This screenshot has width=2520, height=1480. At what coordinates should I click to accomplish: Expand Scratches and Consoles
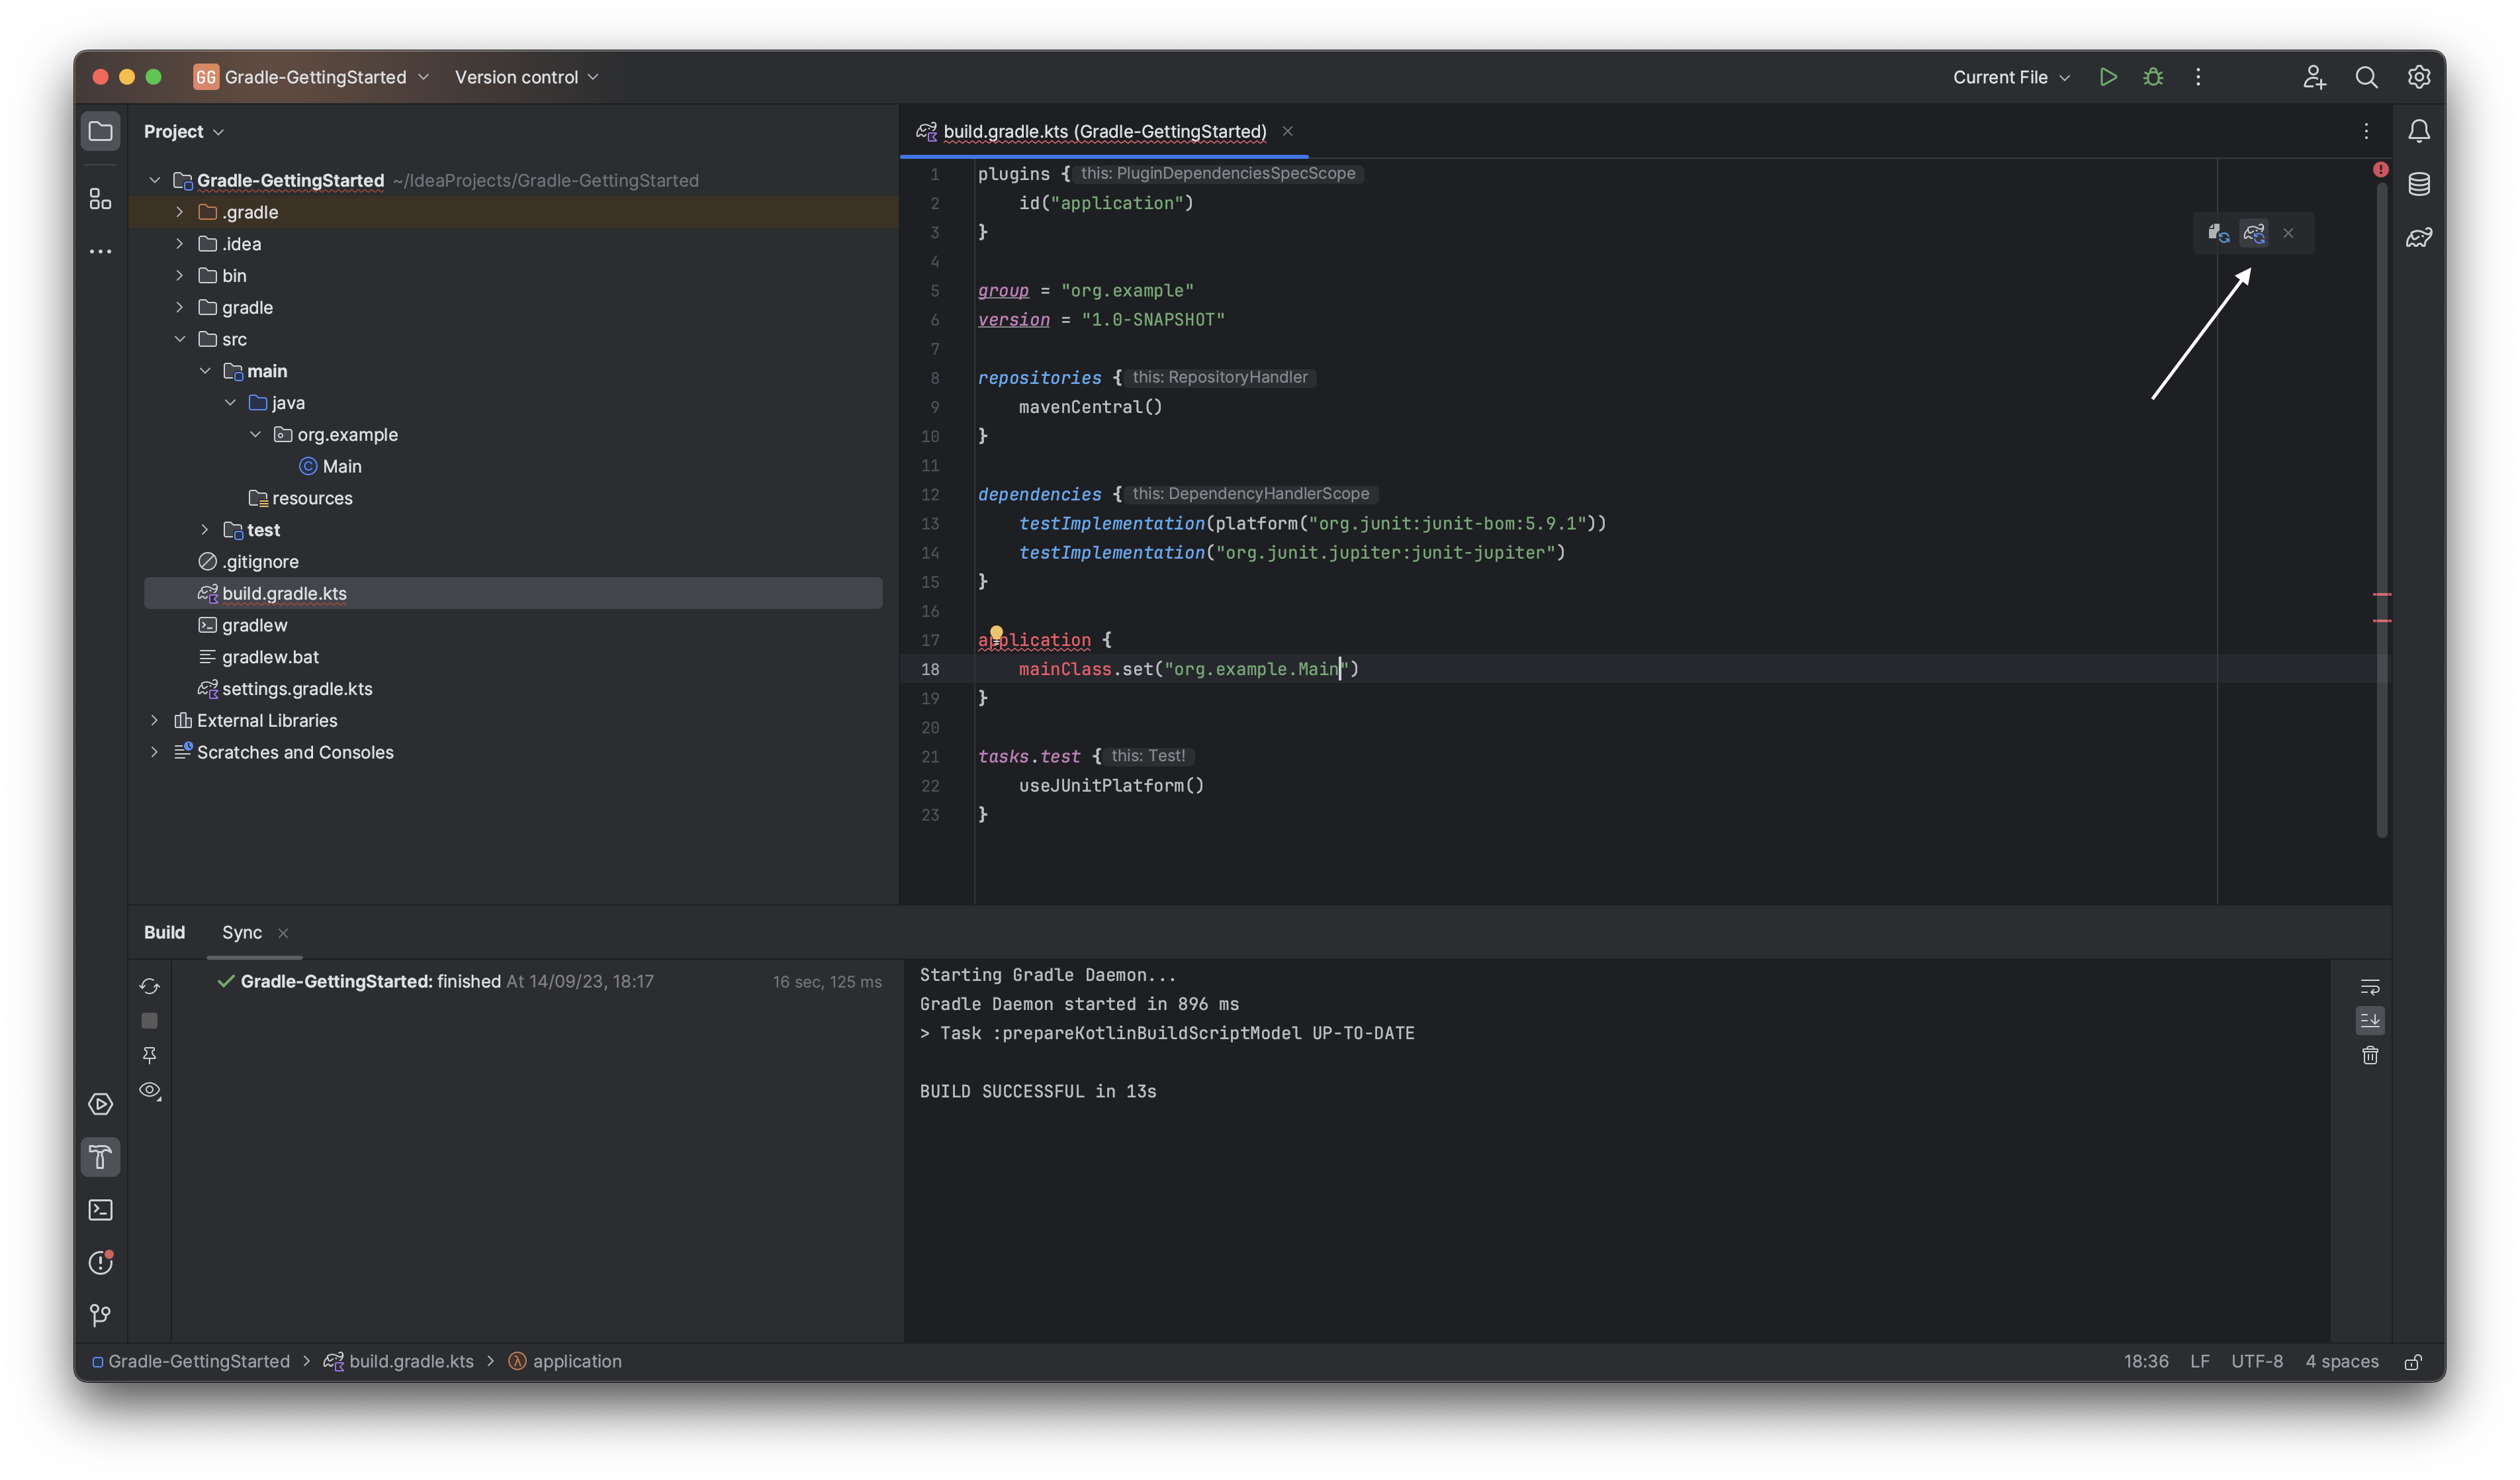(154, 752)
